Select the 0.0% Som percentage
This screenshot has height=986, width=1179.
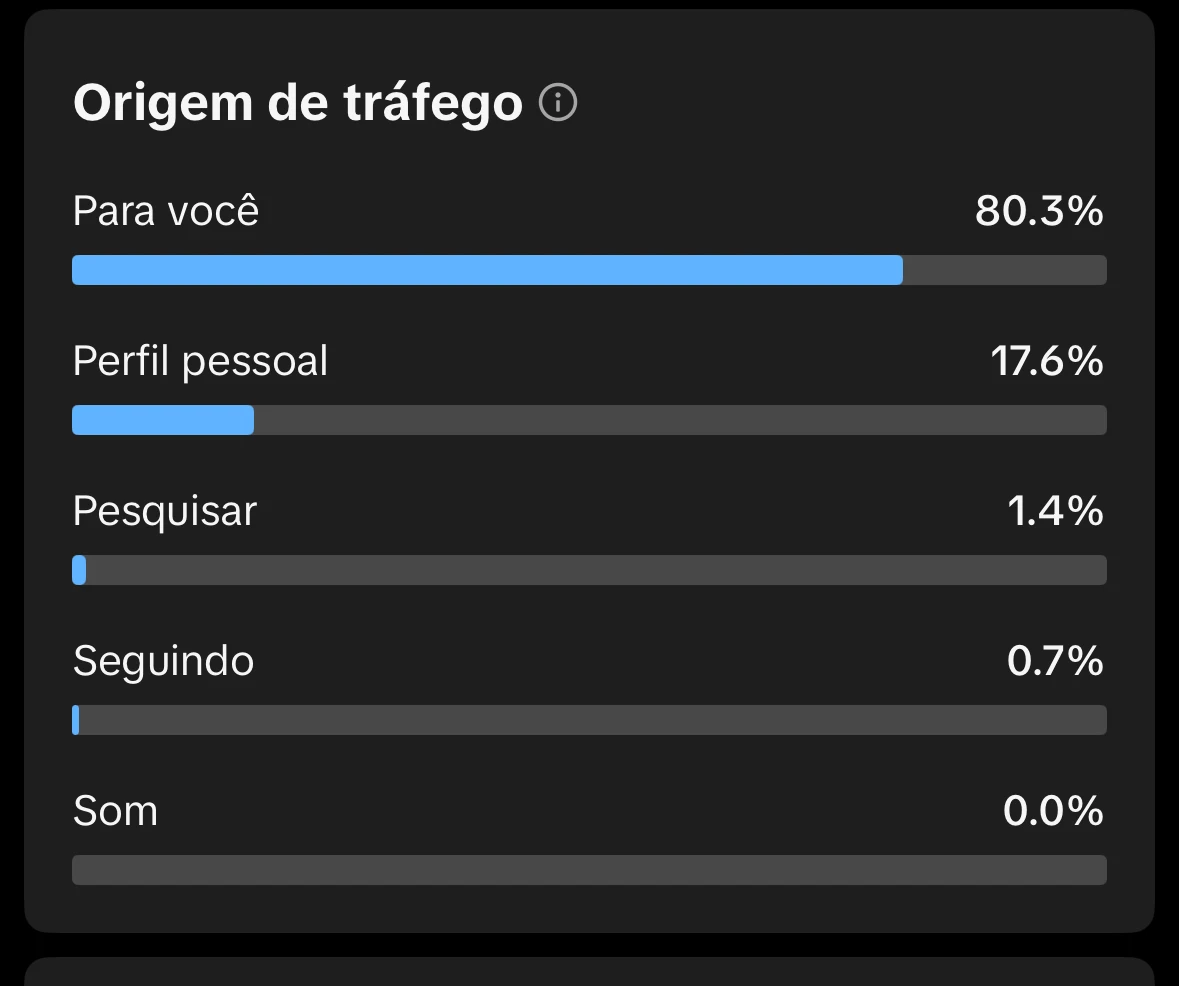[1053, 810]
